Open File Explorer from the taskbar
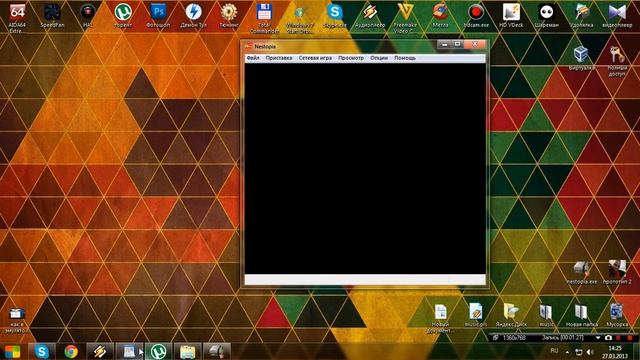Image resolution: width=640 pixels, height=360 pixels. 187,351
